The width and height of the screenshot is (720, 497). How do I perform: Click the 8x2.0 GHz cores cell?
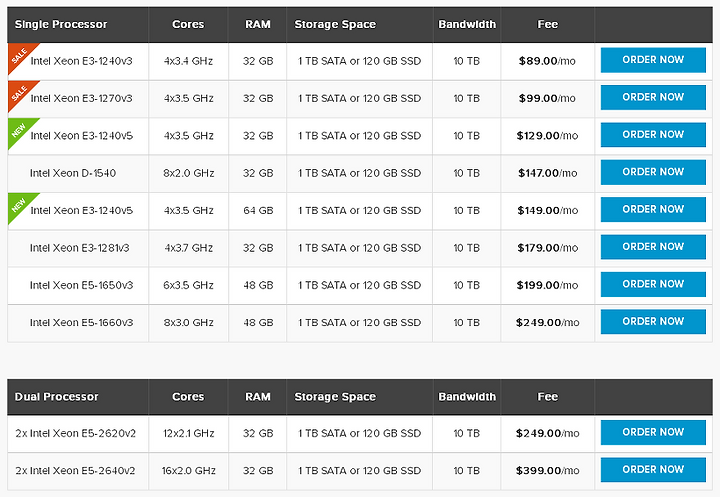(189, 173)
